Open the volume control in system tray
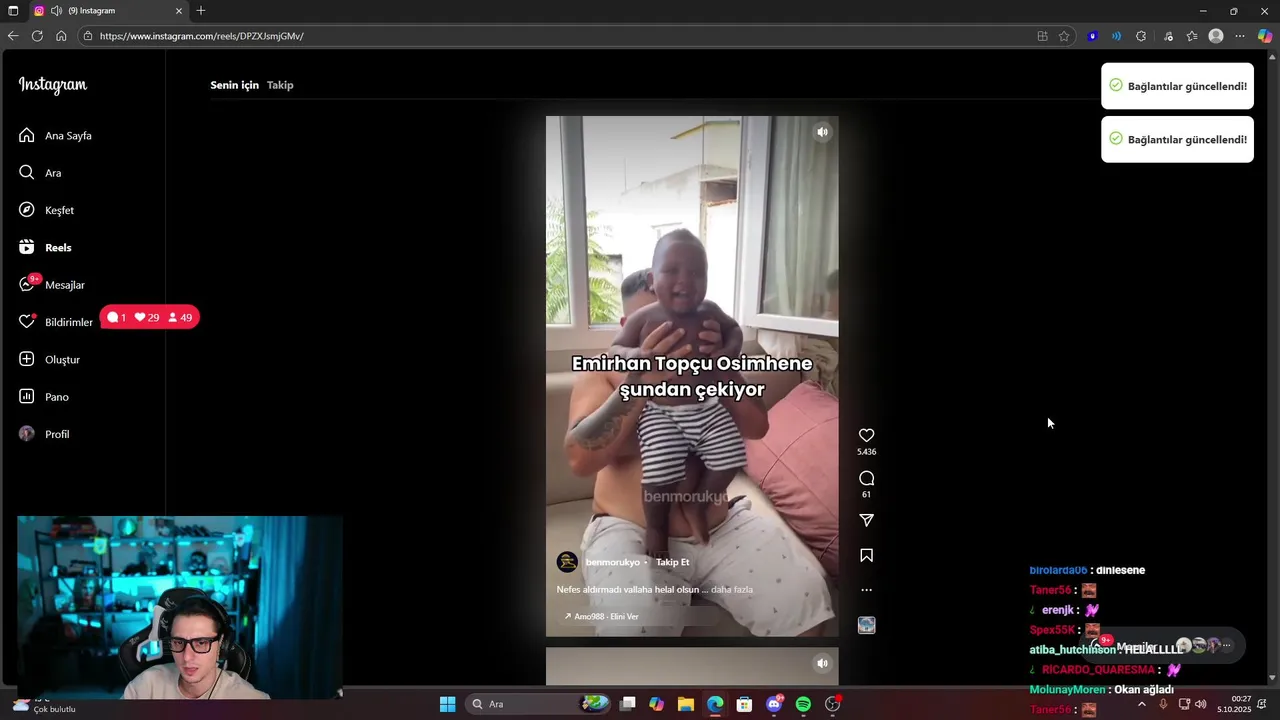Viewport: 1280px width, 720px height. coord(1201,704)
